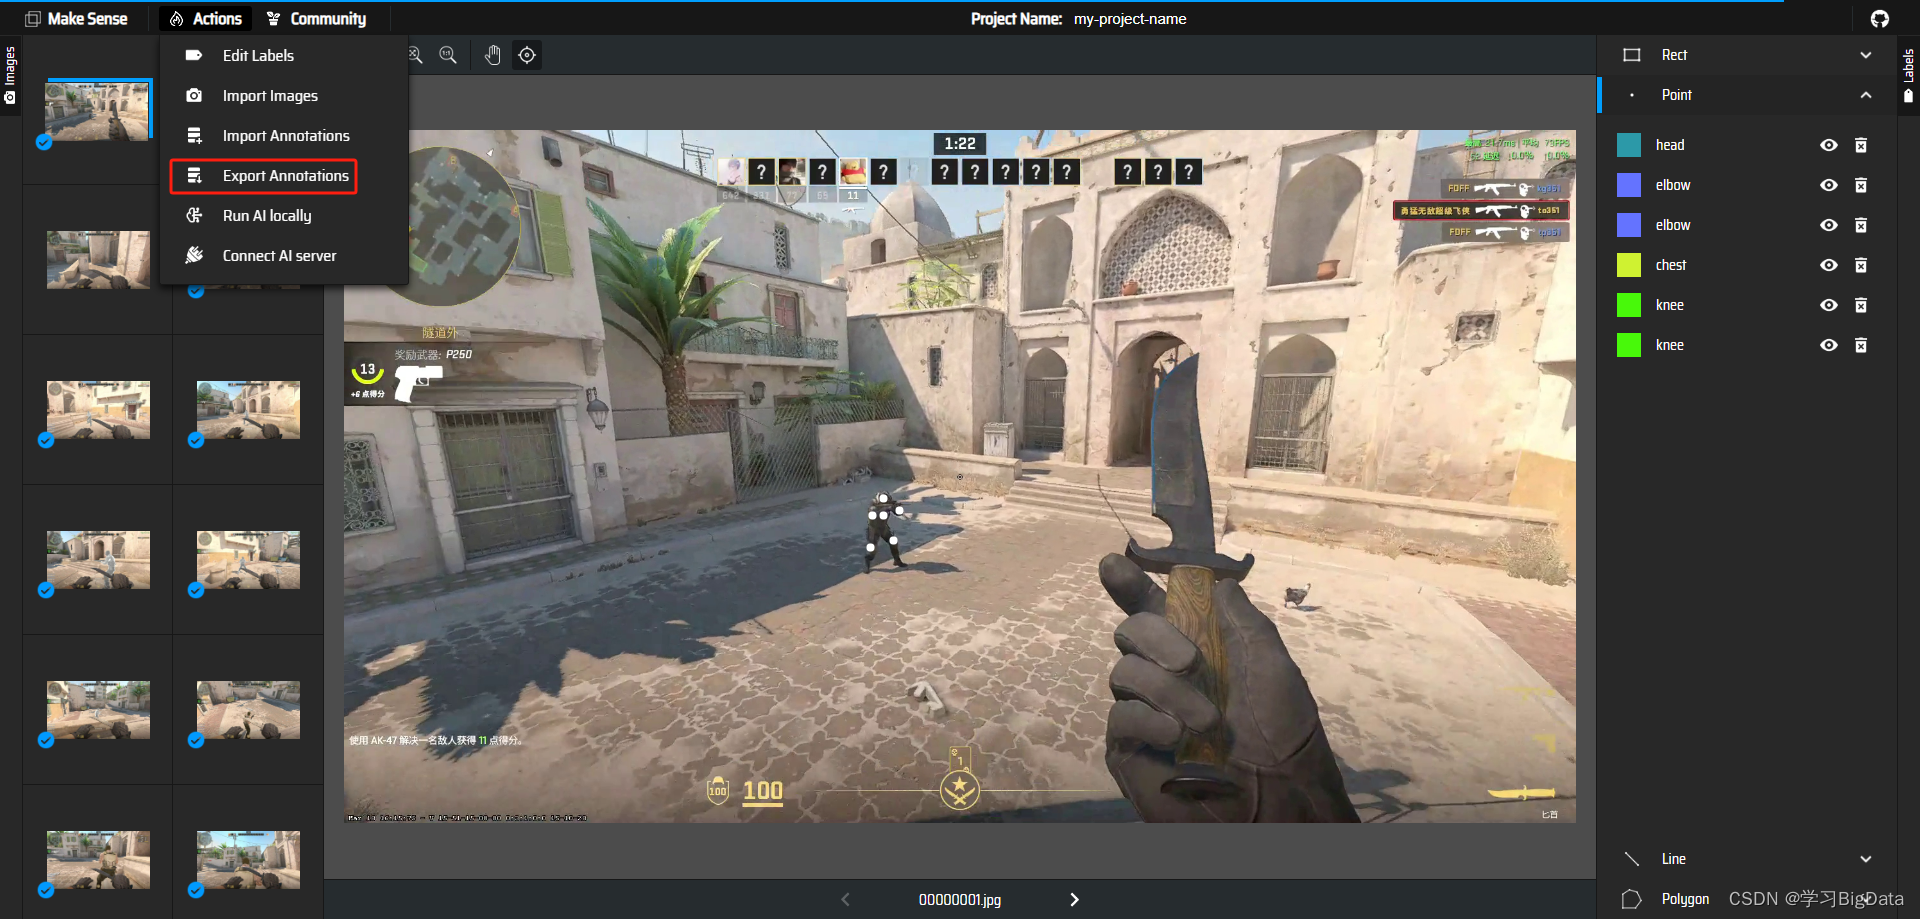
Task: Click the Make Sense logo
Action: click(x=76, y=18)
